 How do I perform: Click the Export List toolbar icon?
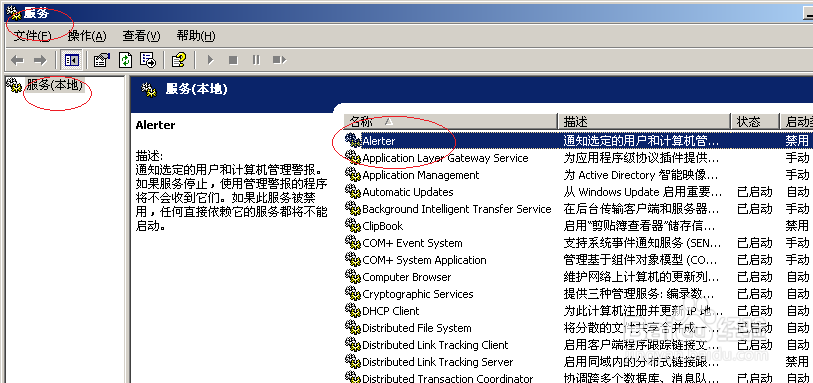(148, 61)
